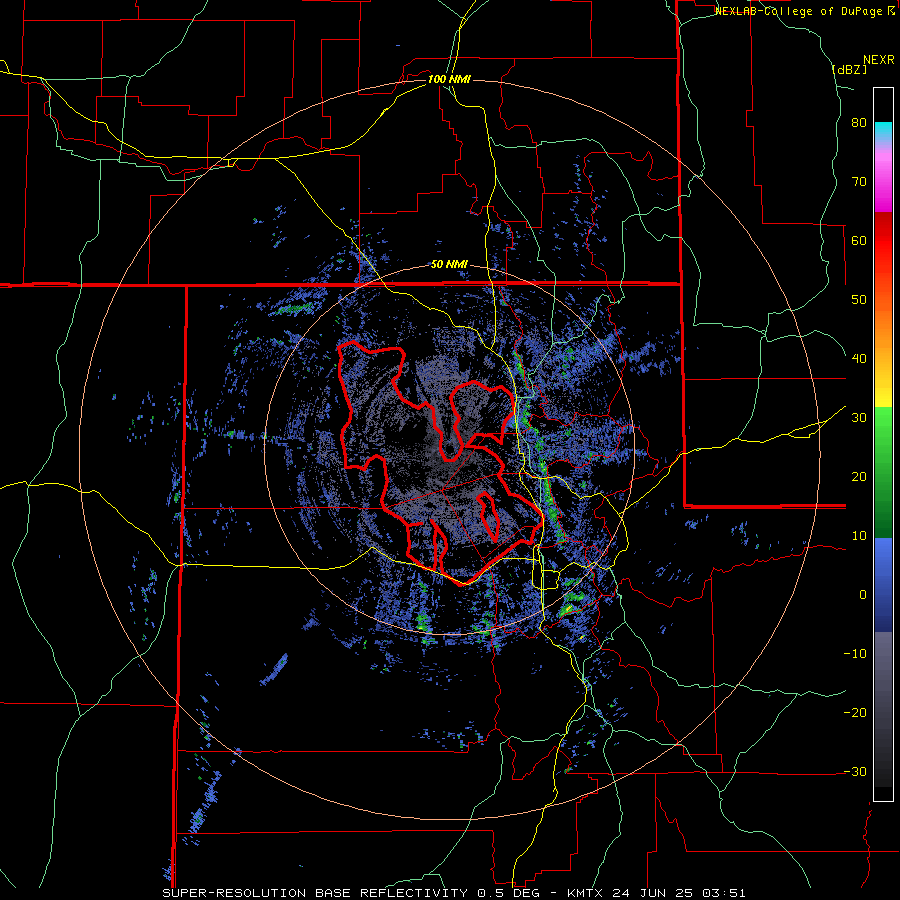Viewport: 900px width, 900px height.
Task: Click the 0 value on the dBZ scale
Action: pyautogui.click(x=863, y=595)
